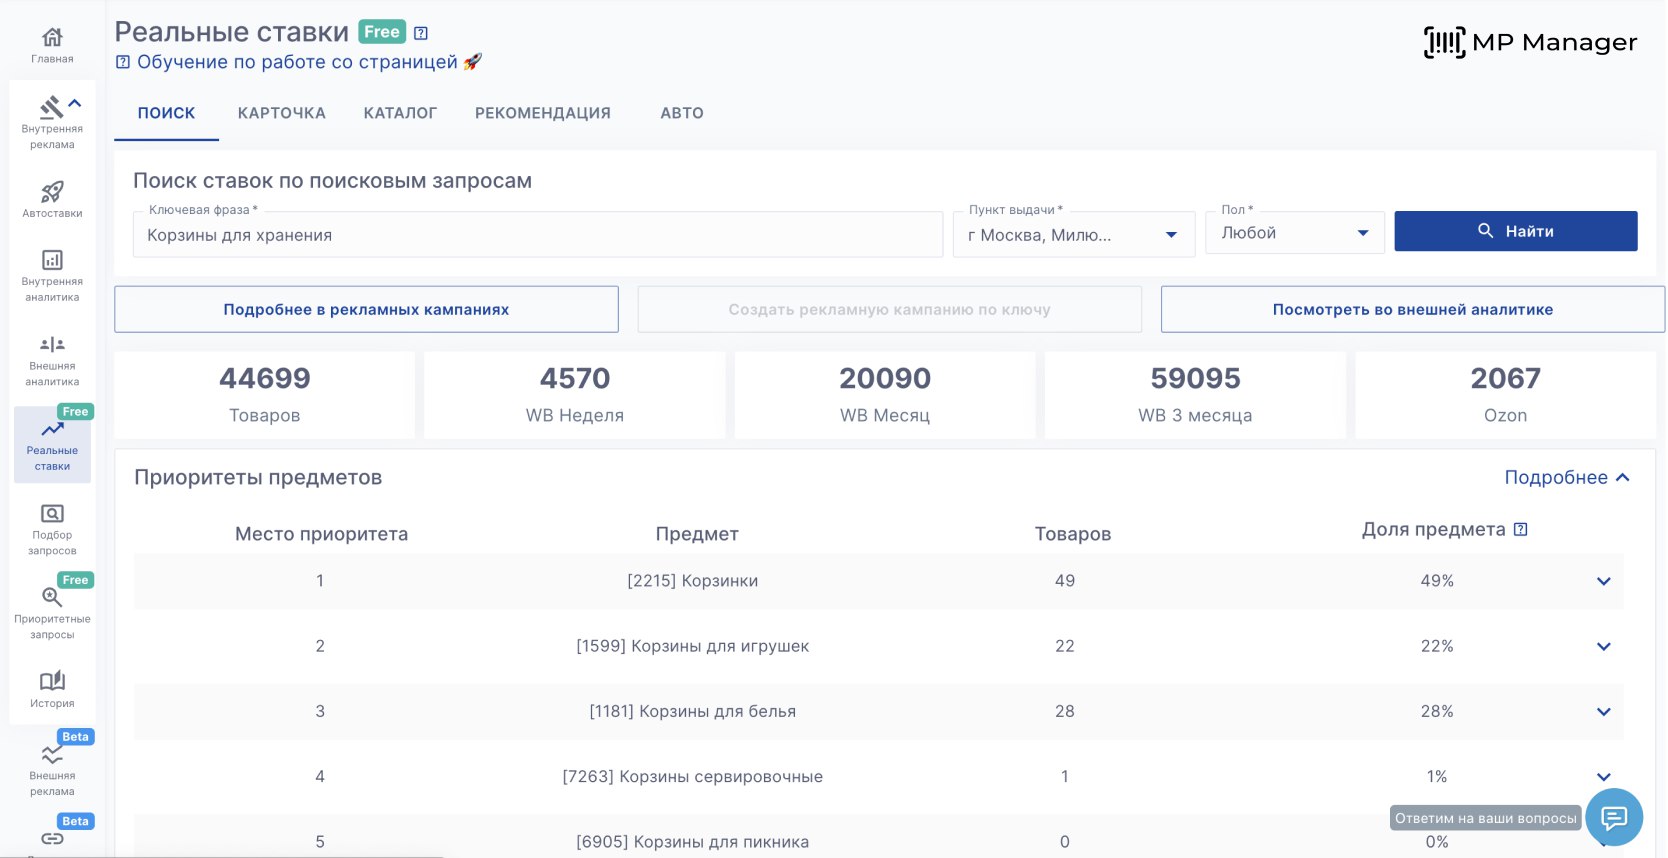Expand the Корзинки row details
Screen dimensions: 1668x858
[x=1603, y=581]
